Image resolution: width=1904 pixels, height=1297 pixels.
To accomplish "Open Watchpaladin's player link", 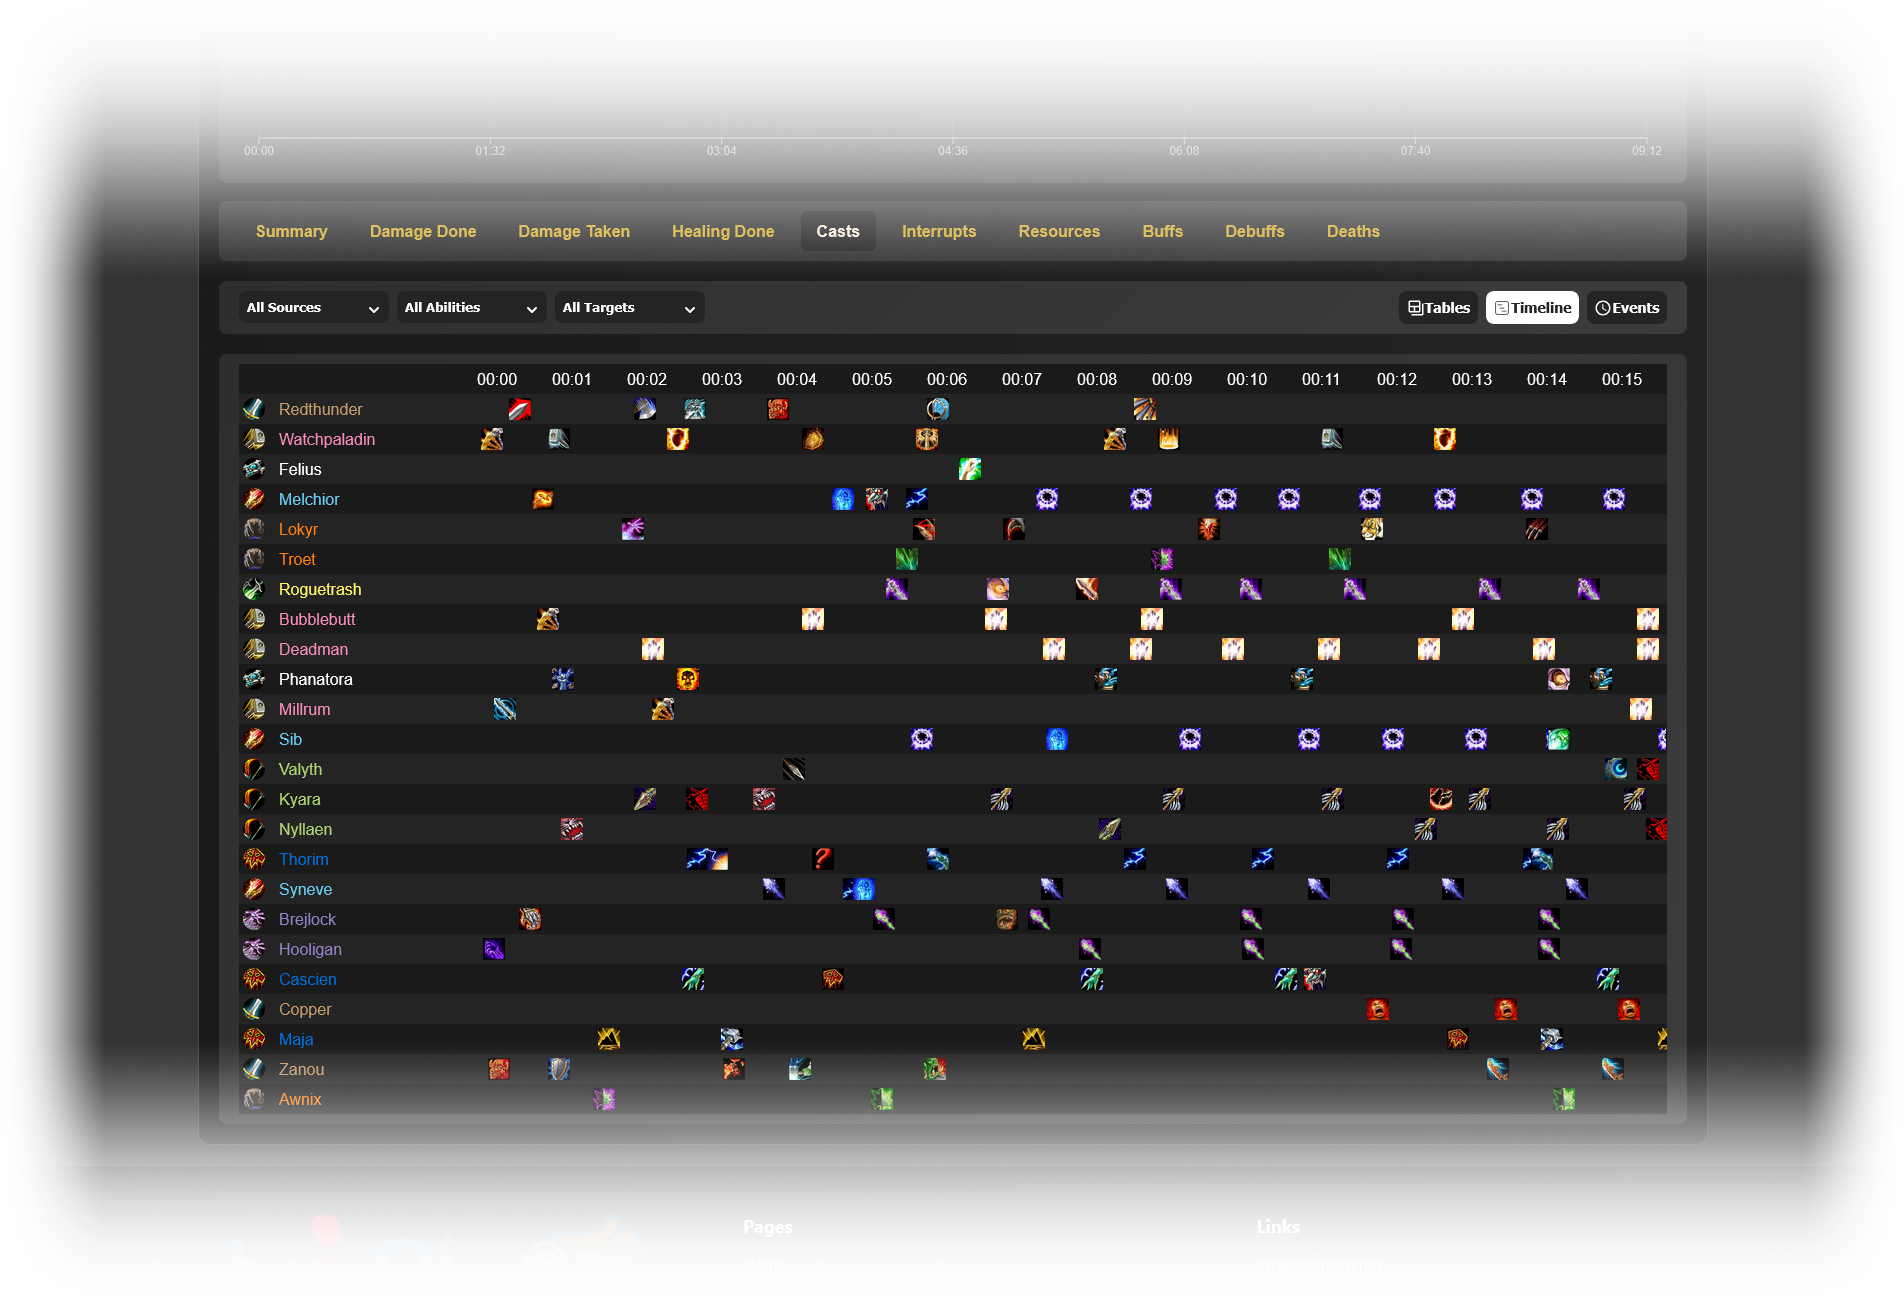I will pyautogui.click(x=327, y=439).
